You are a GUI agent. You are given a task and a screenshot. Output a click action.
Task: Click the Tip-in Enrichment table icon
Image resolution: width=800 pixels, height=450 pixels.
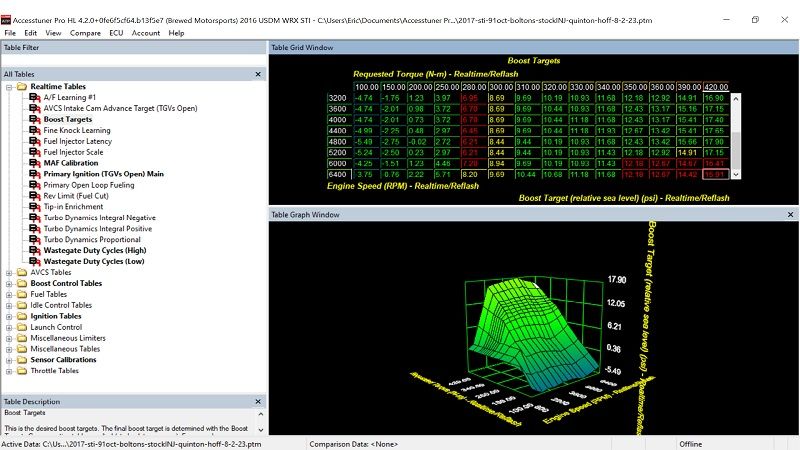[35, 207]
